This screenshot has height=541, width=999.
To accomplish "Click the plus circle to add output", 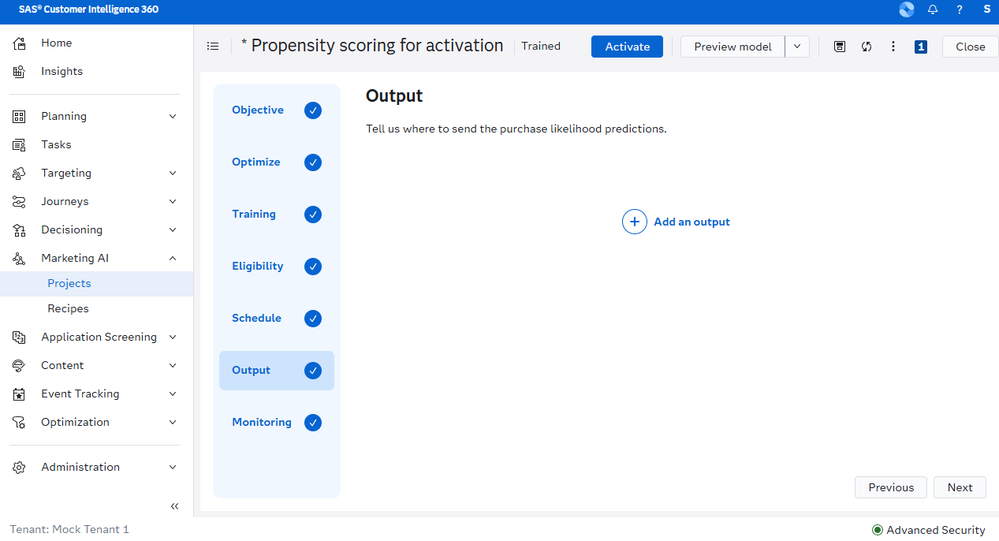I will [x=635, y=222].
